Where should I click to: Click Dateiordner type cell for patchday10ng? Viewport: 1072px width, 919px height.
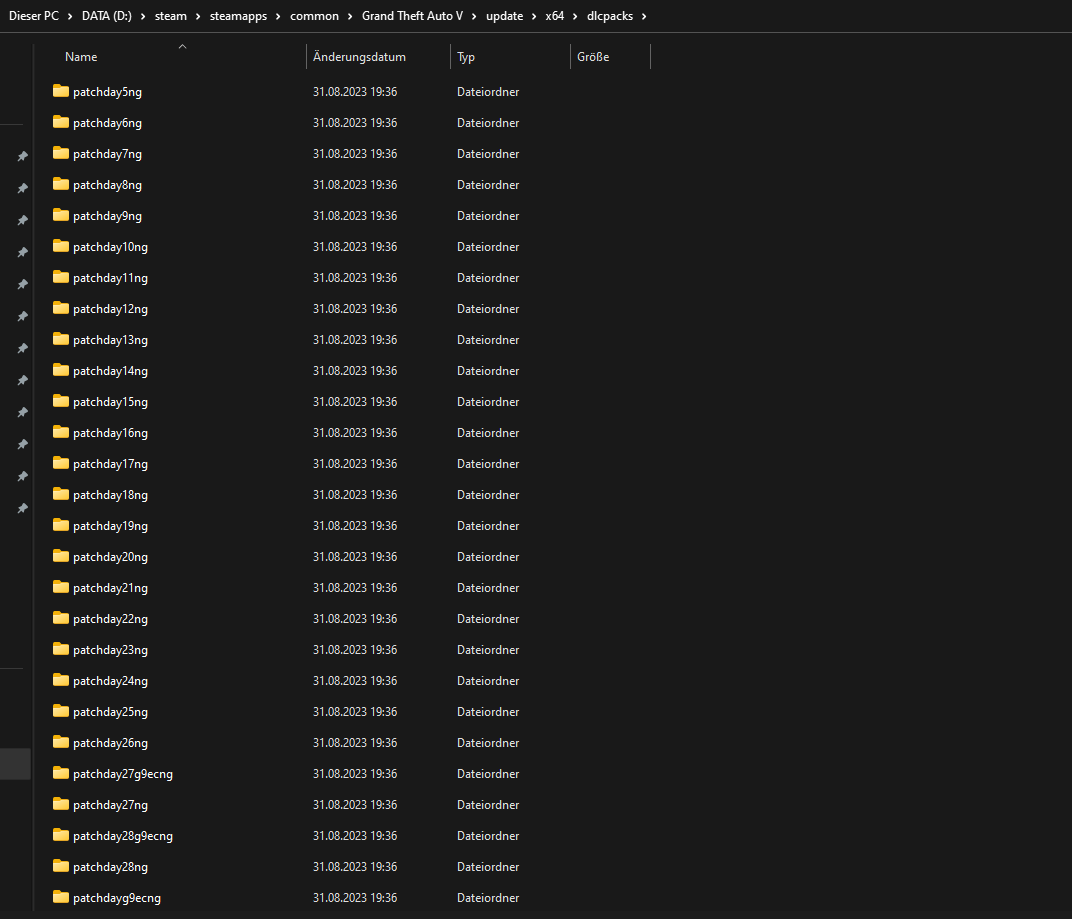pos(488,247)
